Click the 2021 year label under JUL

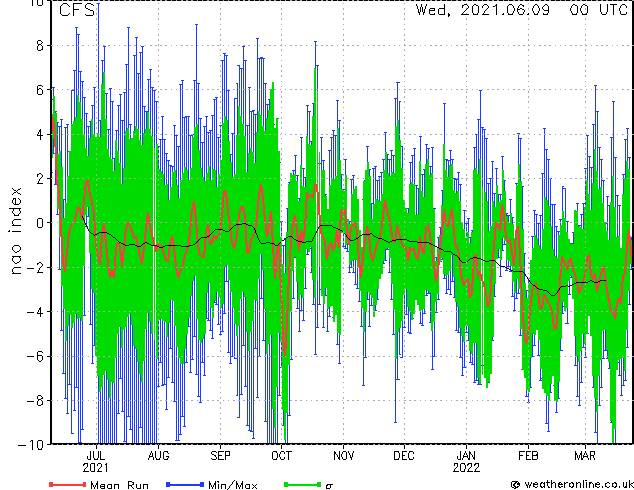click(x=95, y=468)
